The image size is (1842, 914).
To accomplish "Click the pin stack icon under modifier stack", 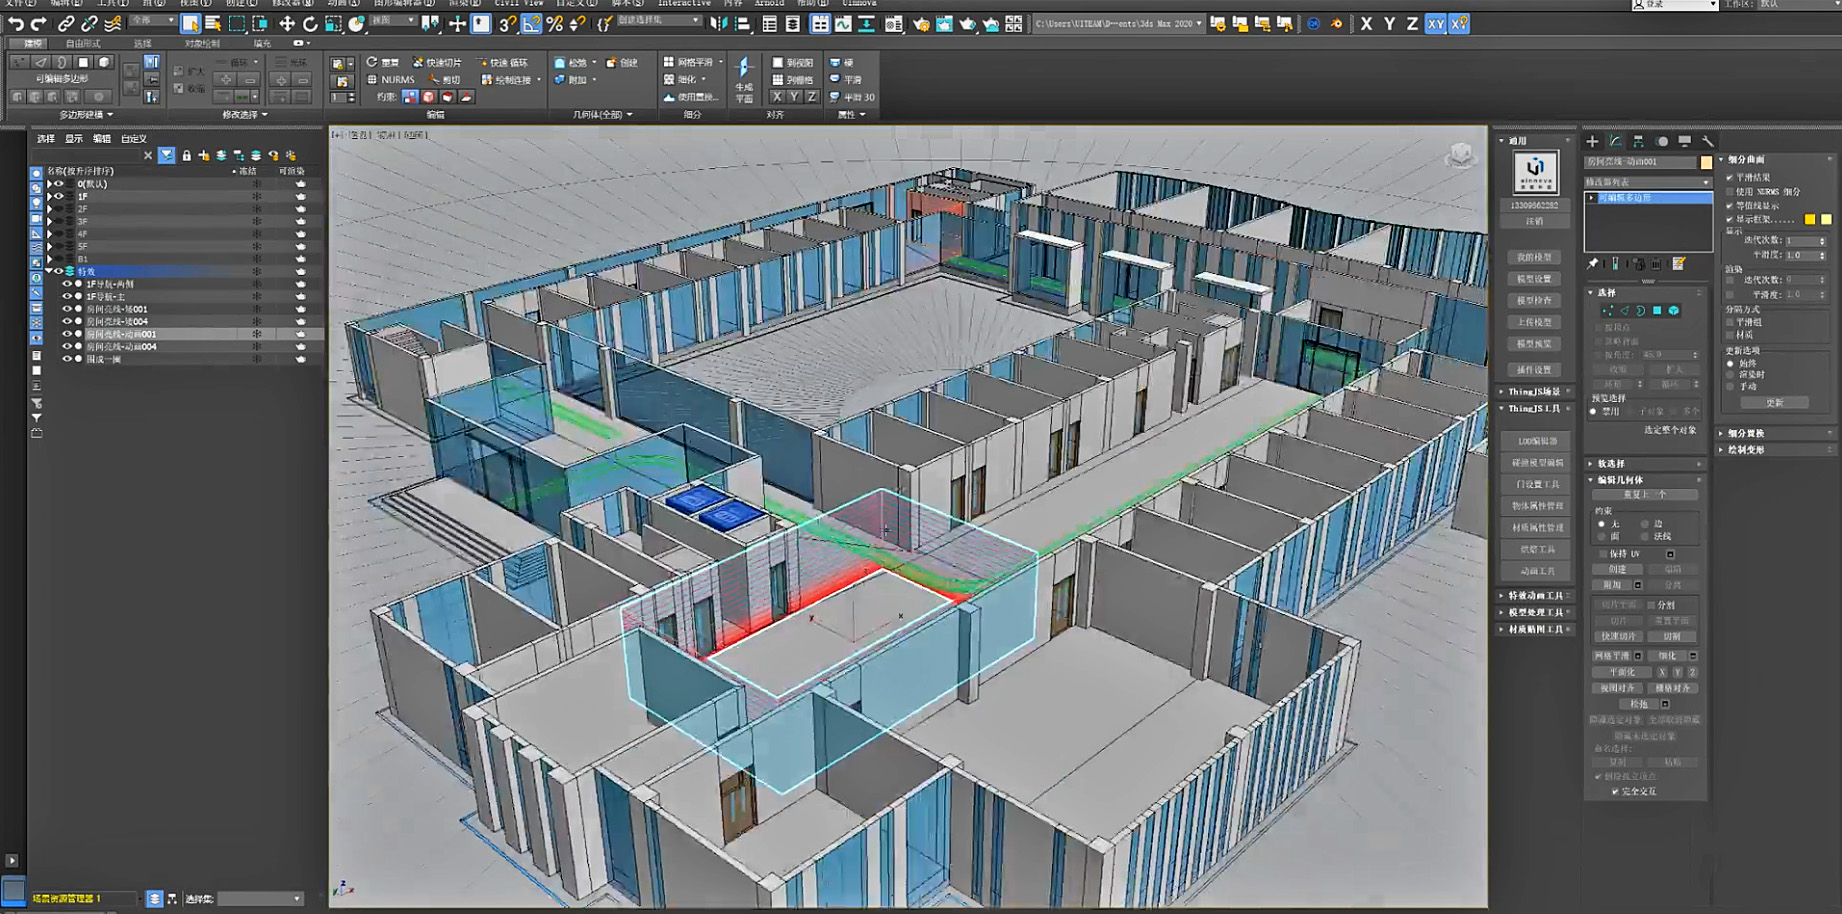I will coord(1593,262).
